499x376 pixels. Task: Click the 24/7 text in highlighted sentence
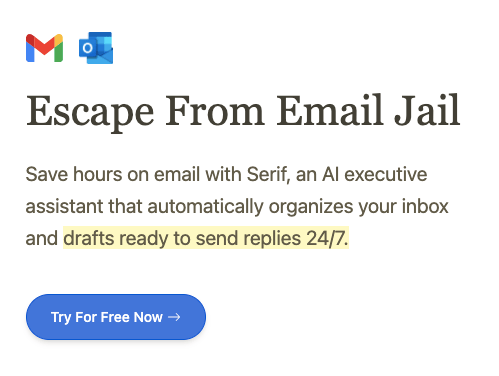point(327,238)
